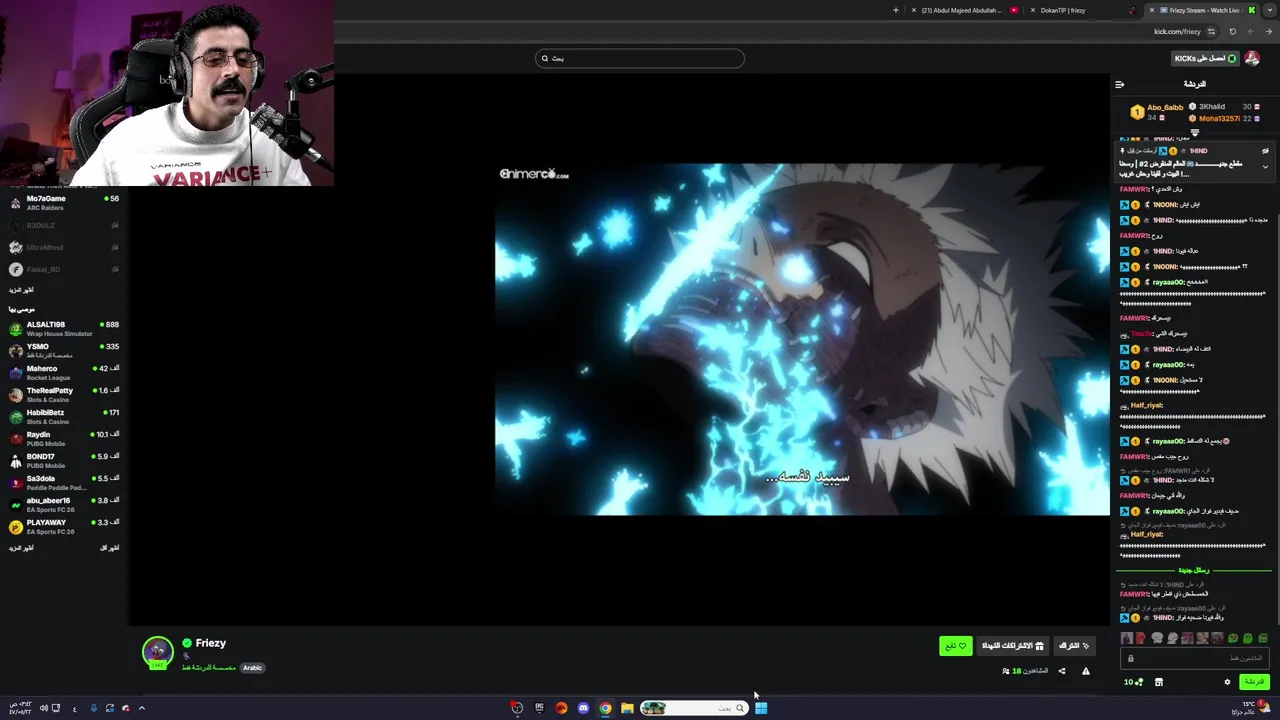This screenshot has width=1280, height=720.
Task: Open BOND17 channel
Action: (64, 460)
